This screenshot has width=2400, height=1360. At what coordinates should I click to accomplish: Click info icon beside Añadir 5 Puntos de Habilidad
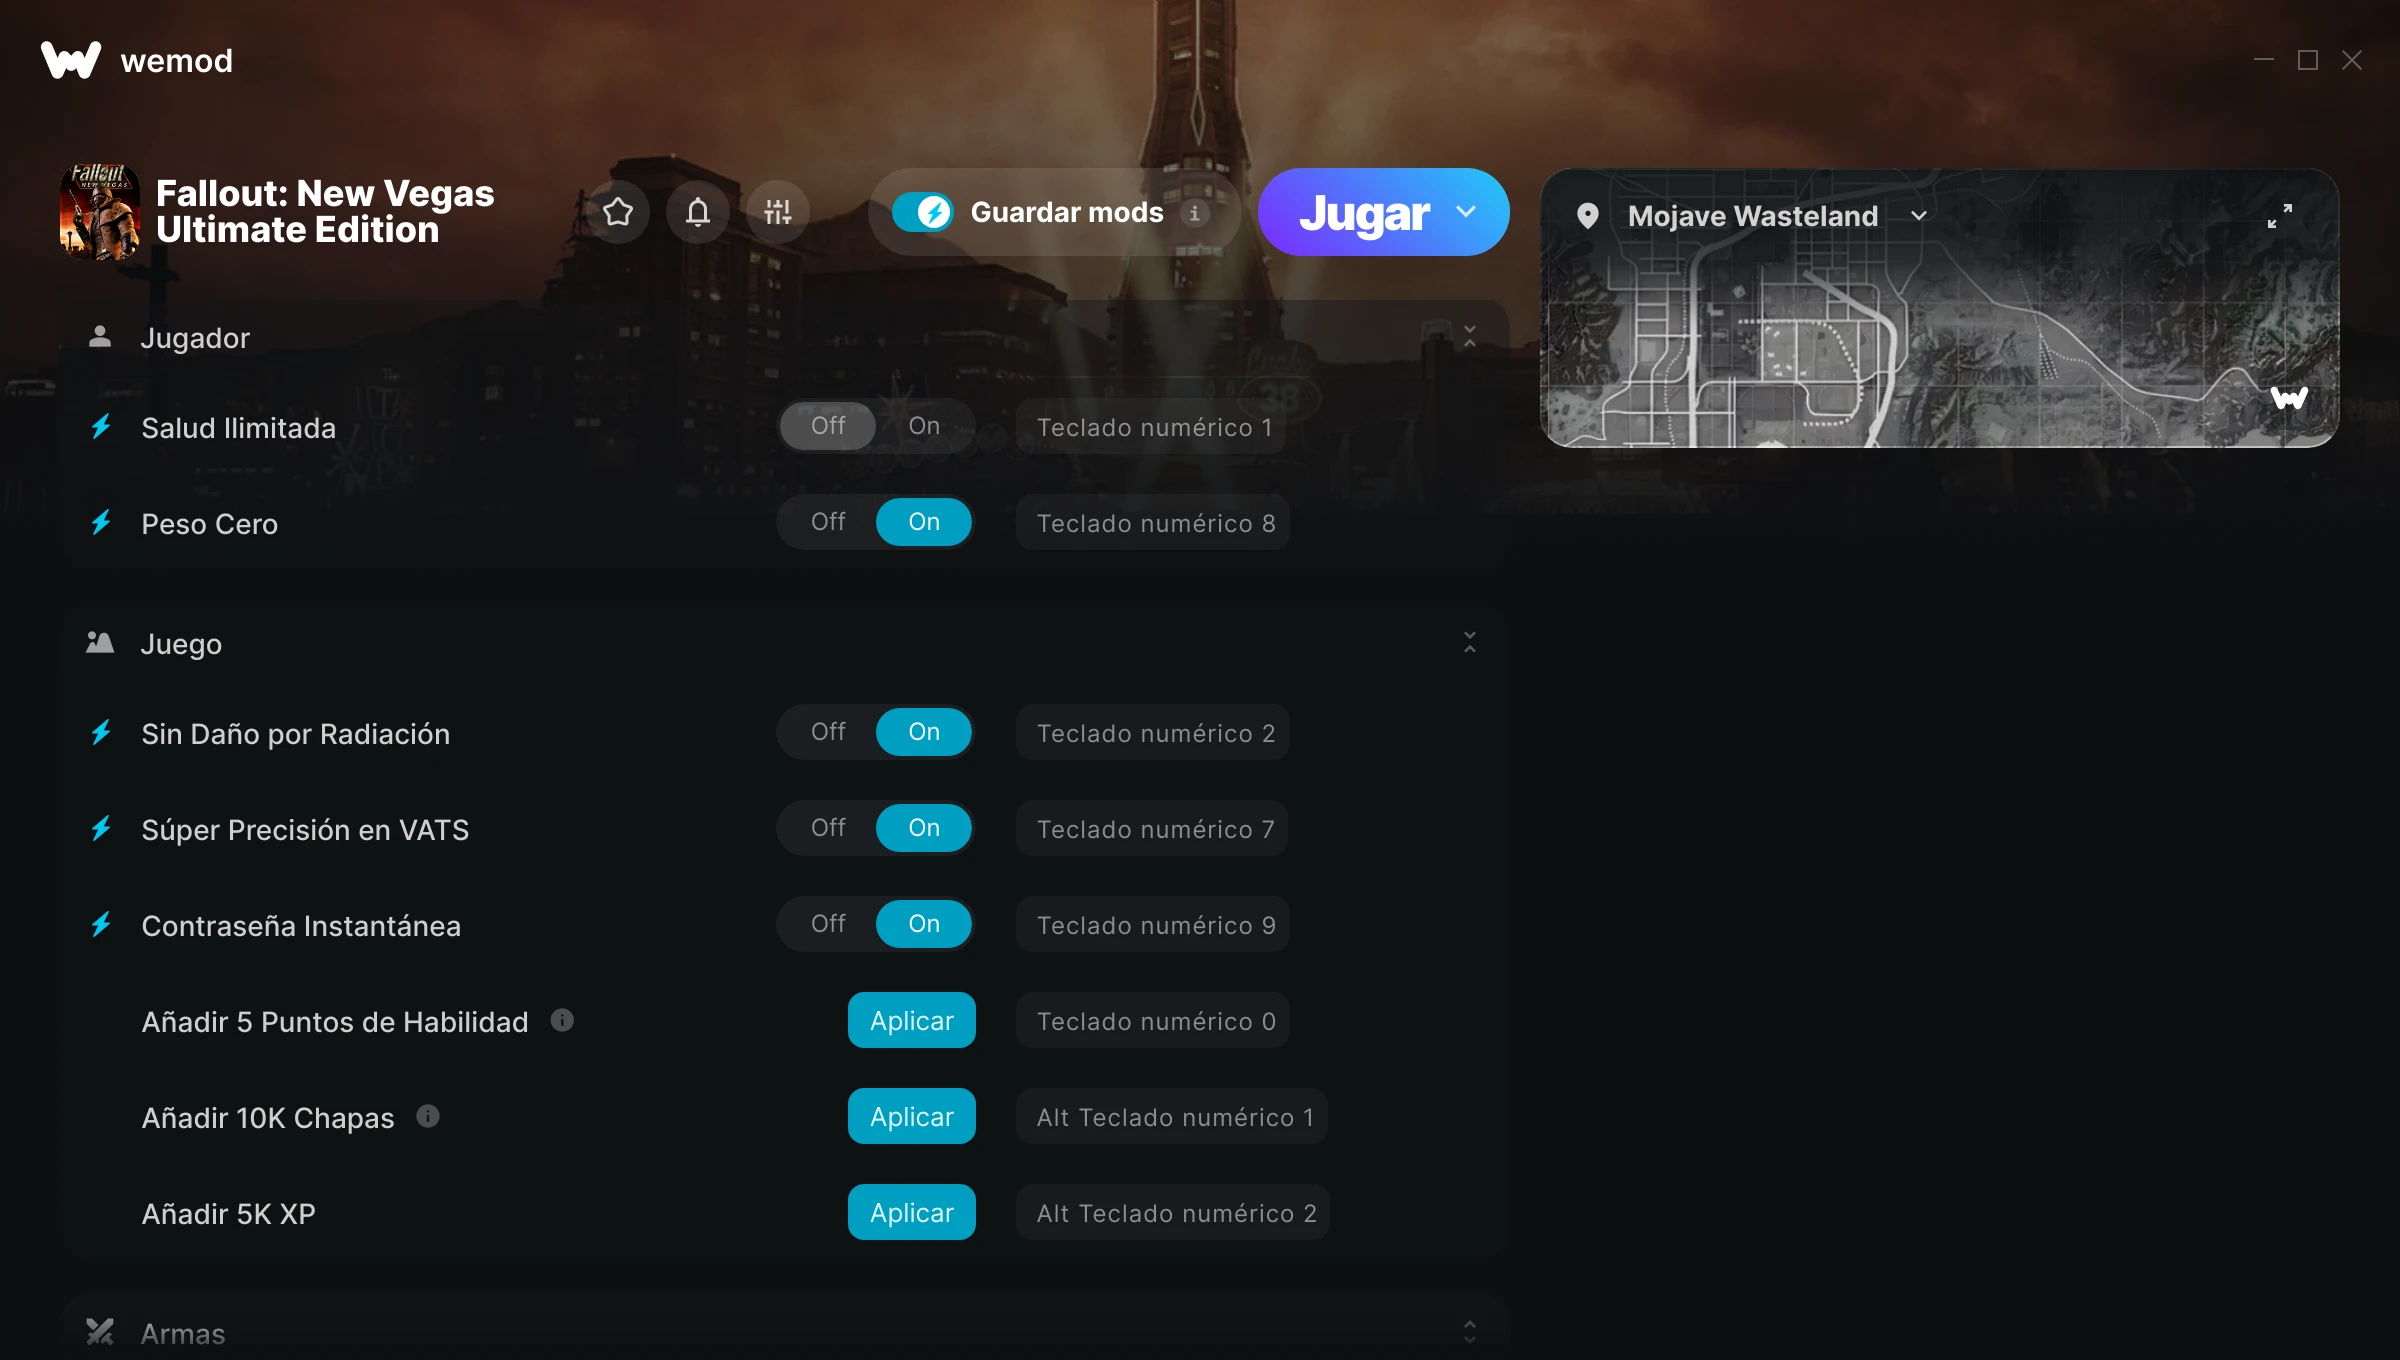point(562,1020)
